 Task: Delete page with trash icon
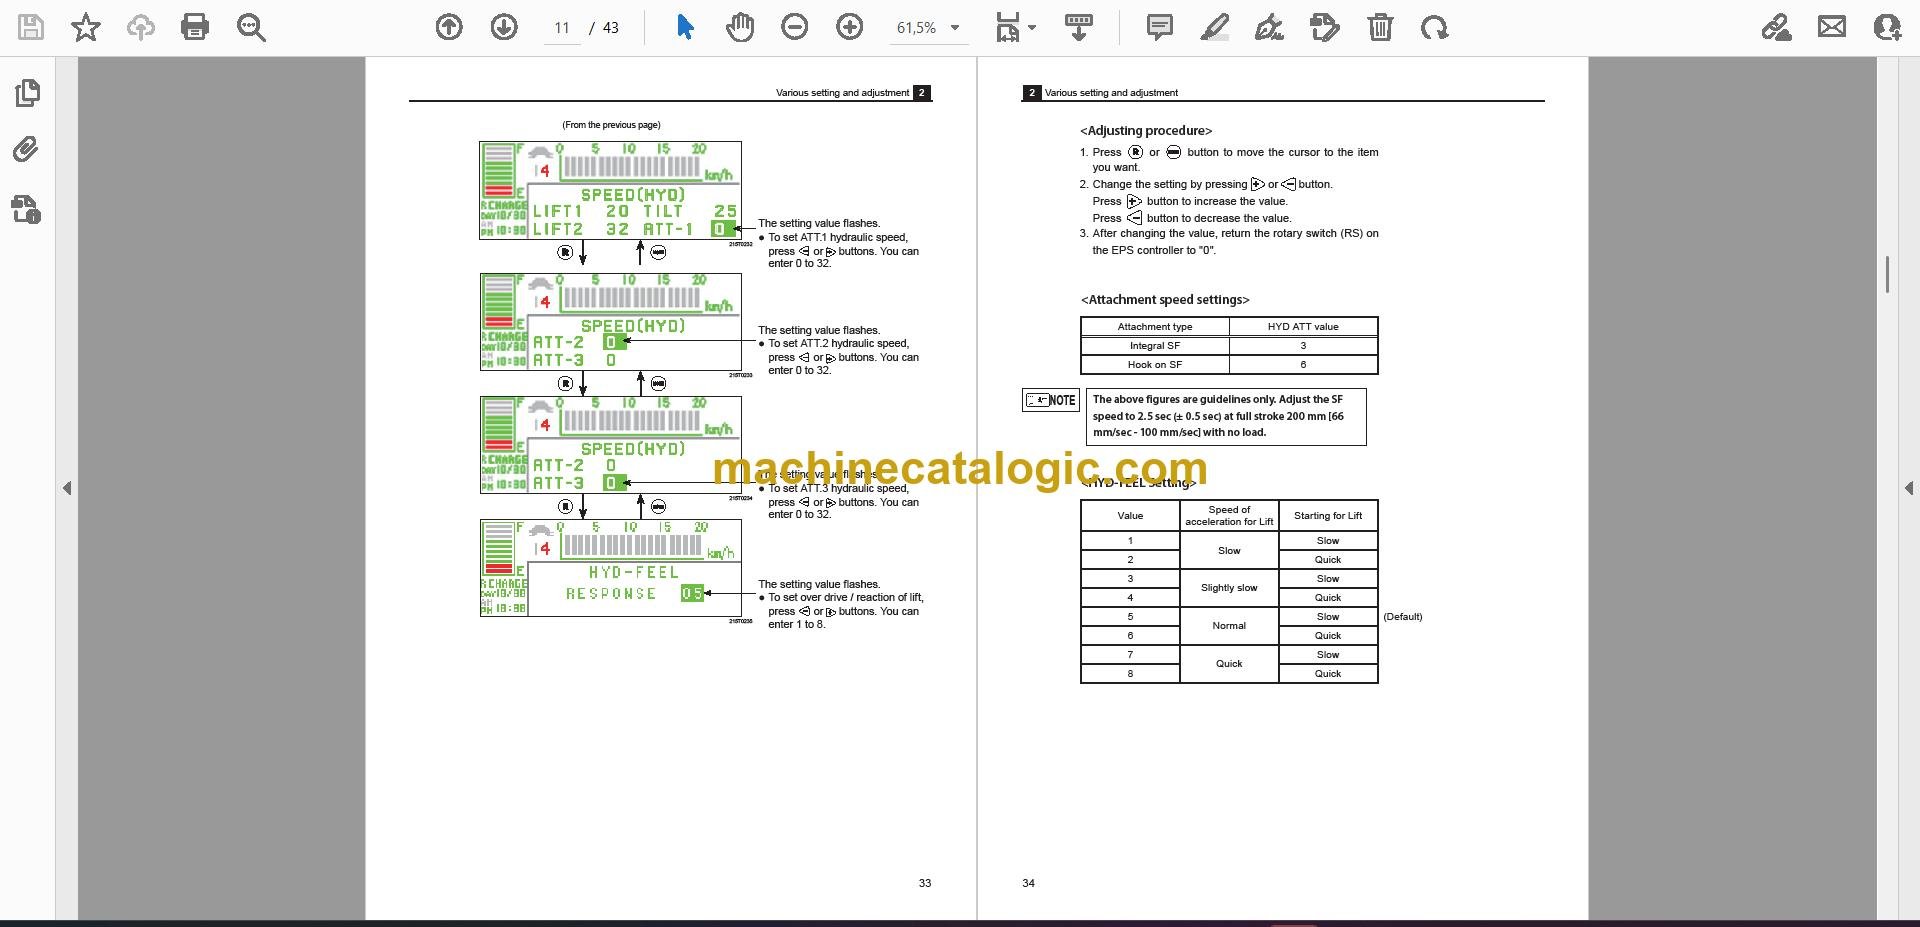point(1380,27)
